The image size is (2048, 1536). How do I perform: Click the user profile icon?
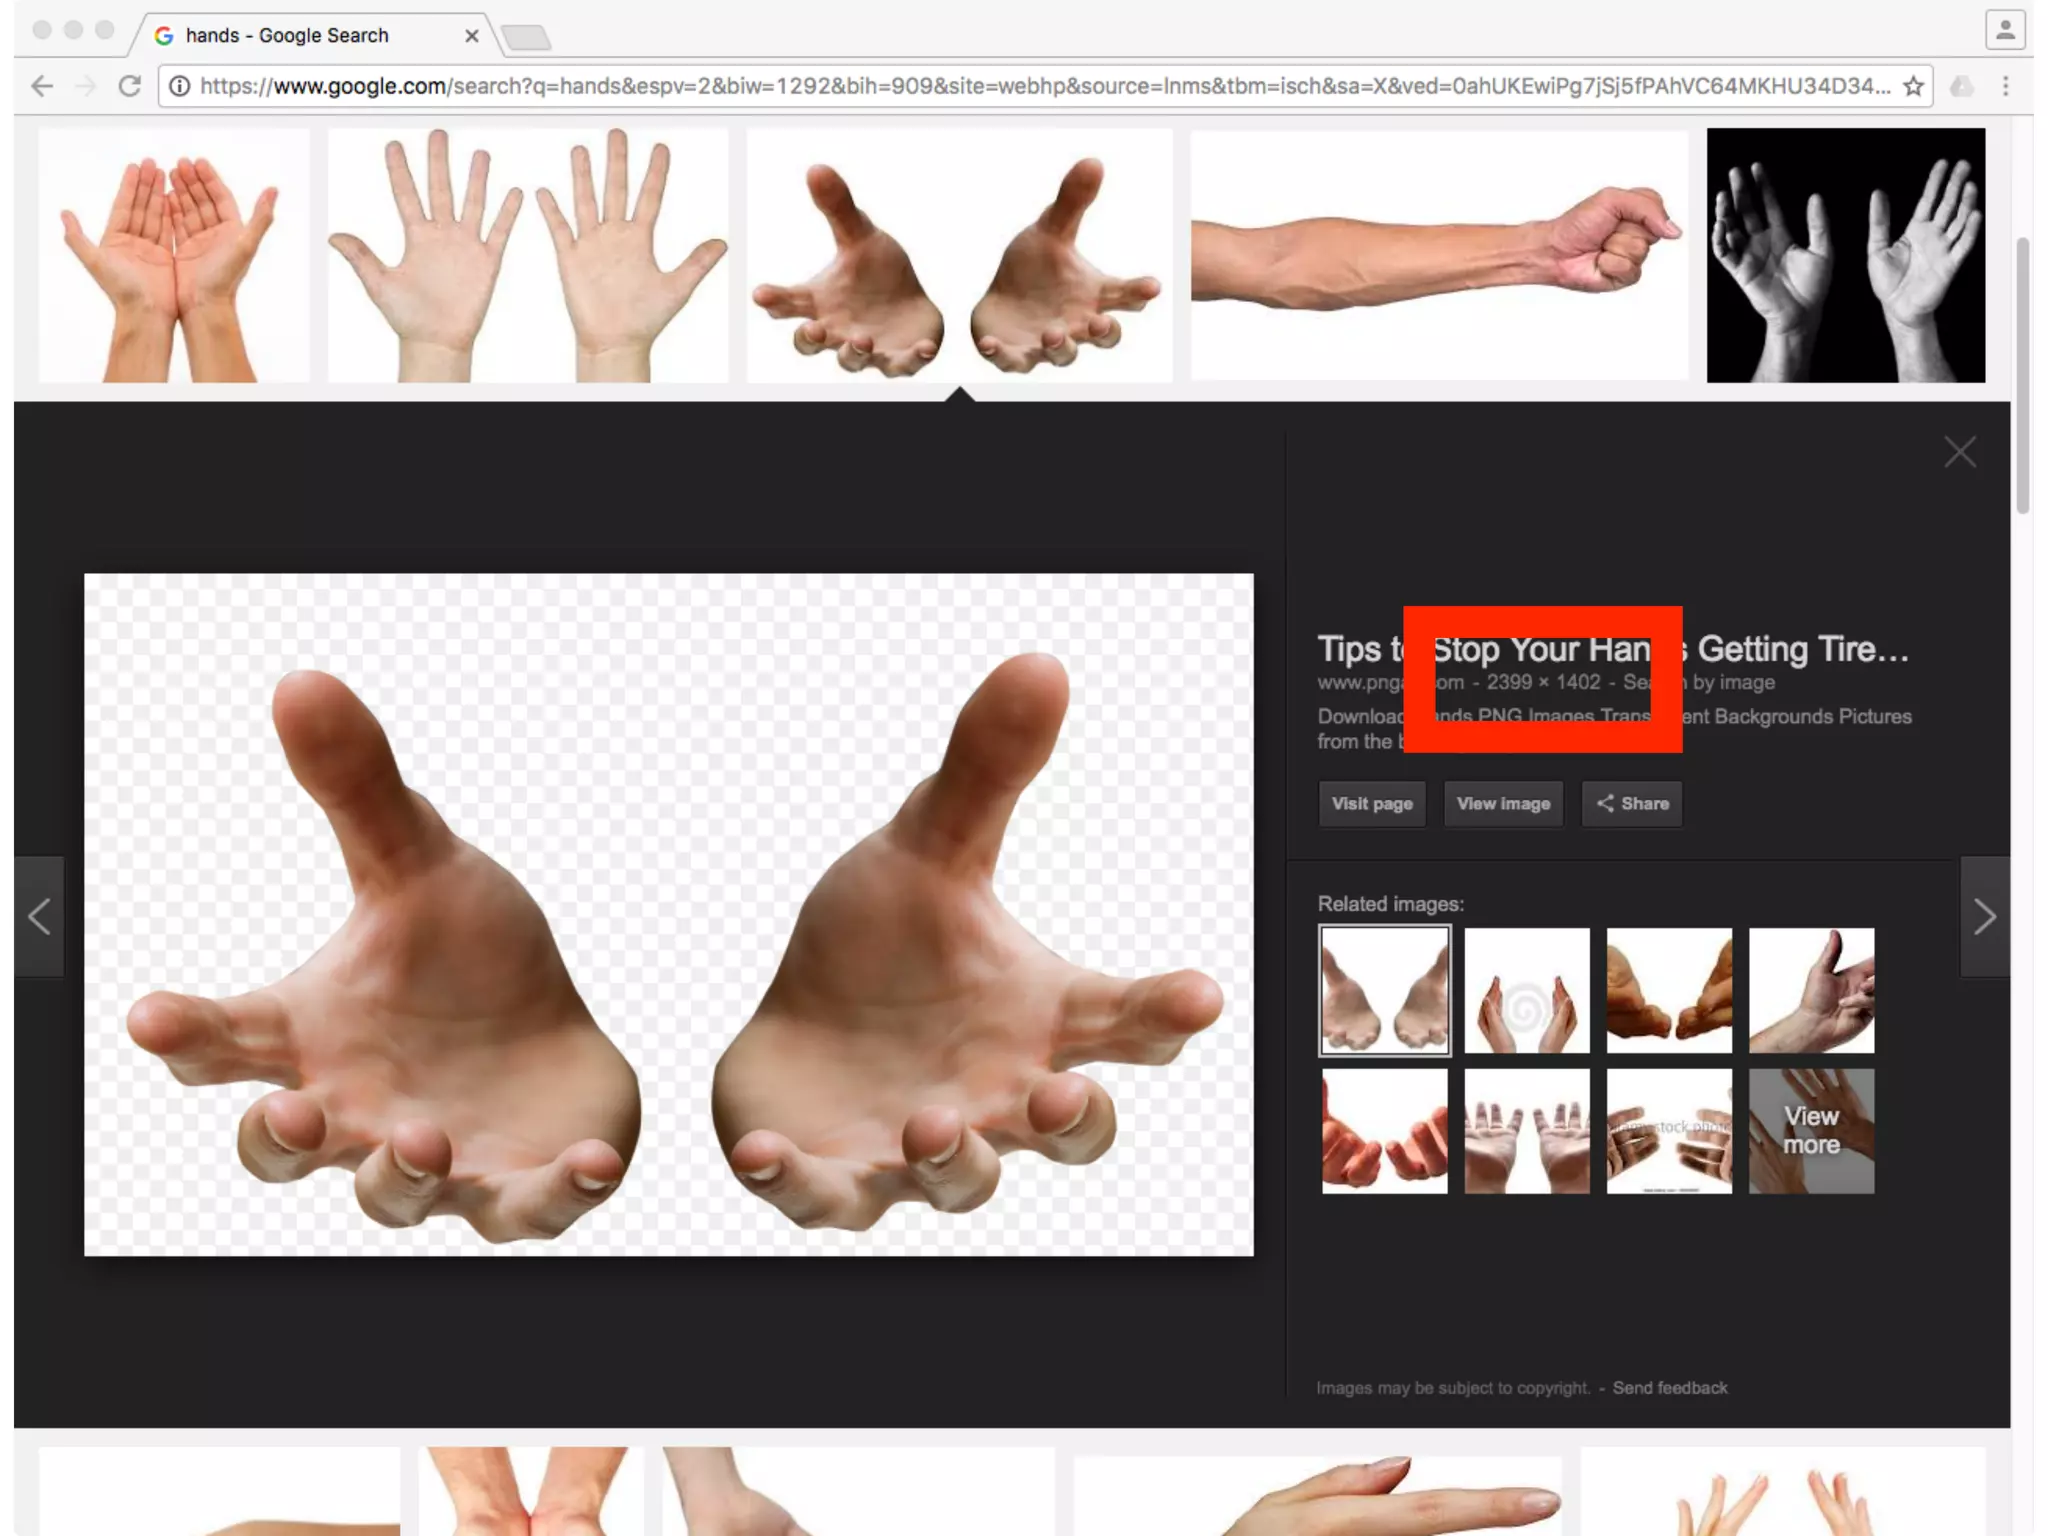[2005, 31]
